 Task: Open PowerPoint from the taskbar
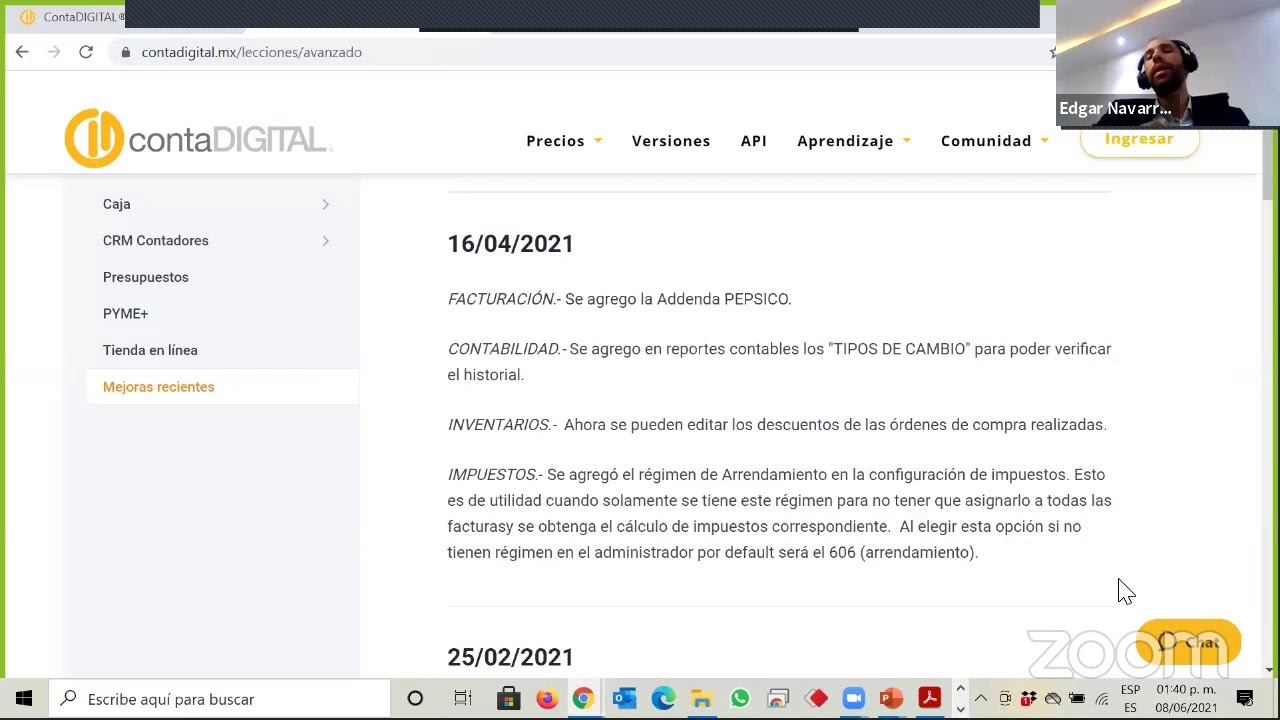click(x=891, y=699)
